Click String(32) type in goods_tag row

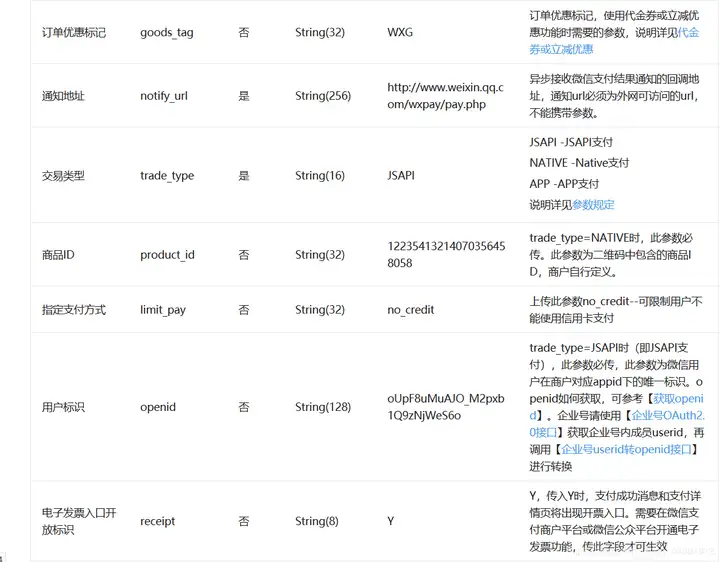pyautogui.click(x=320, y=33)
